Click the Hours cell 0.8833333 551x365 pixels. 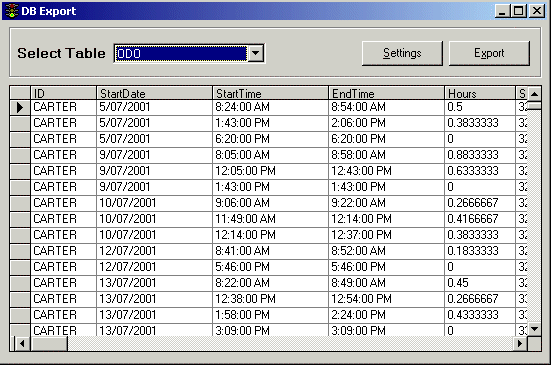(x=480, y=155)
